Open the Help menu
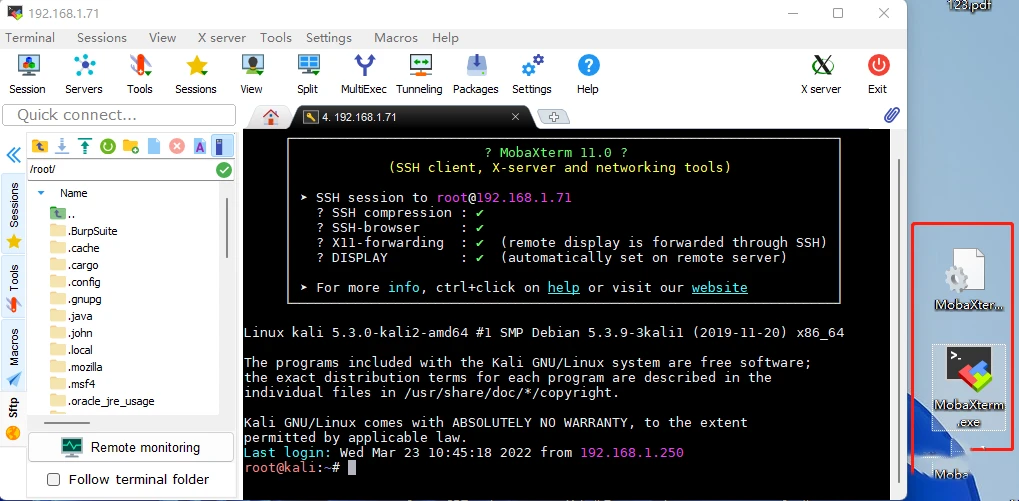Screen dimensions: 1019x501 [445, 38]
